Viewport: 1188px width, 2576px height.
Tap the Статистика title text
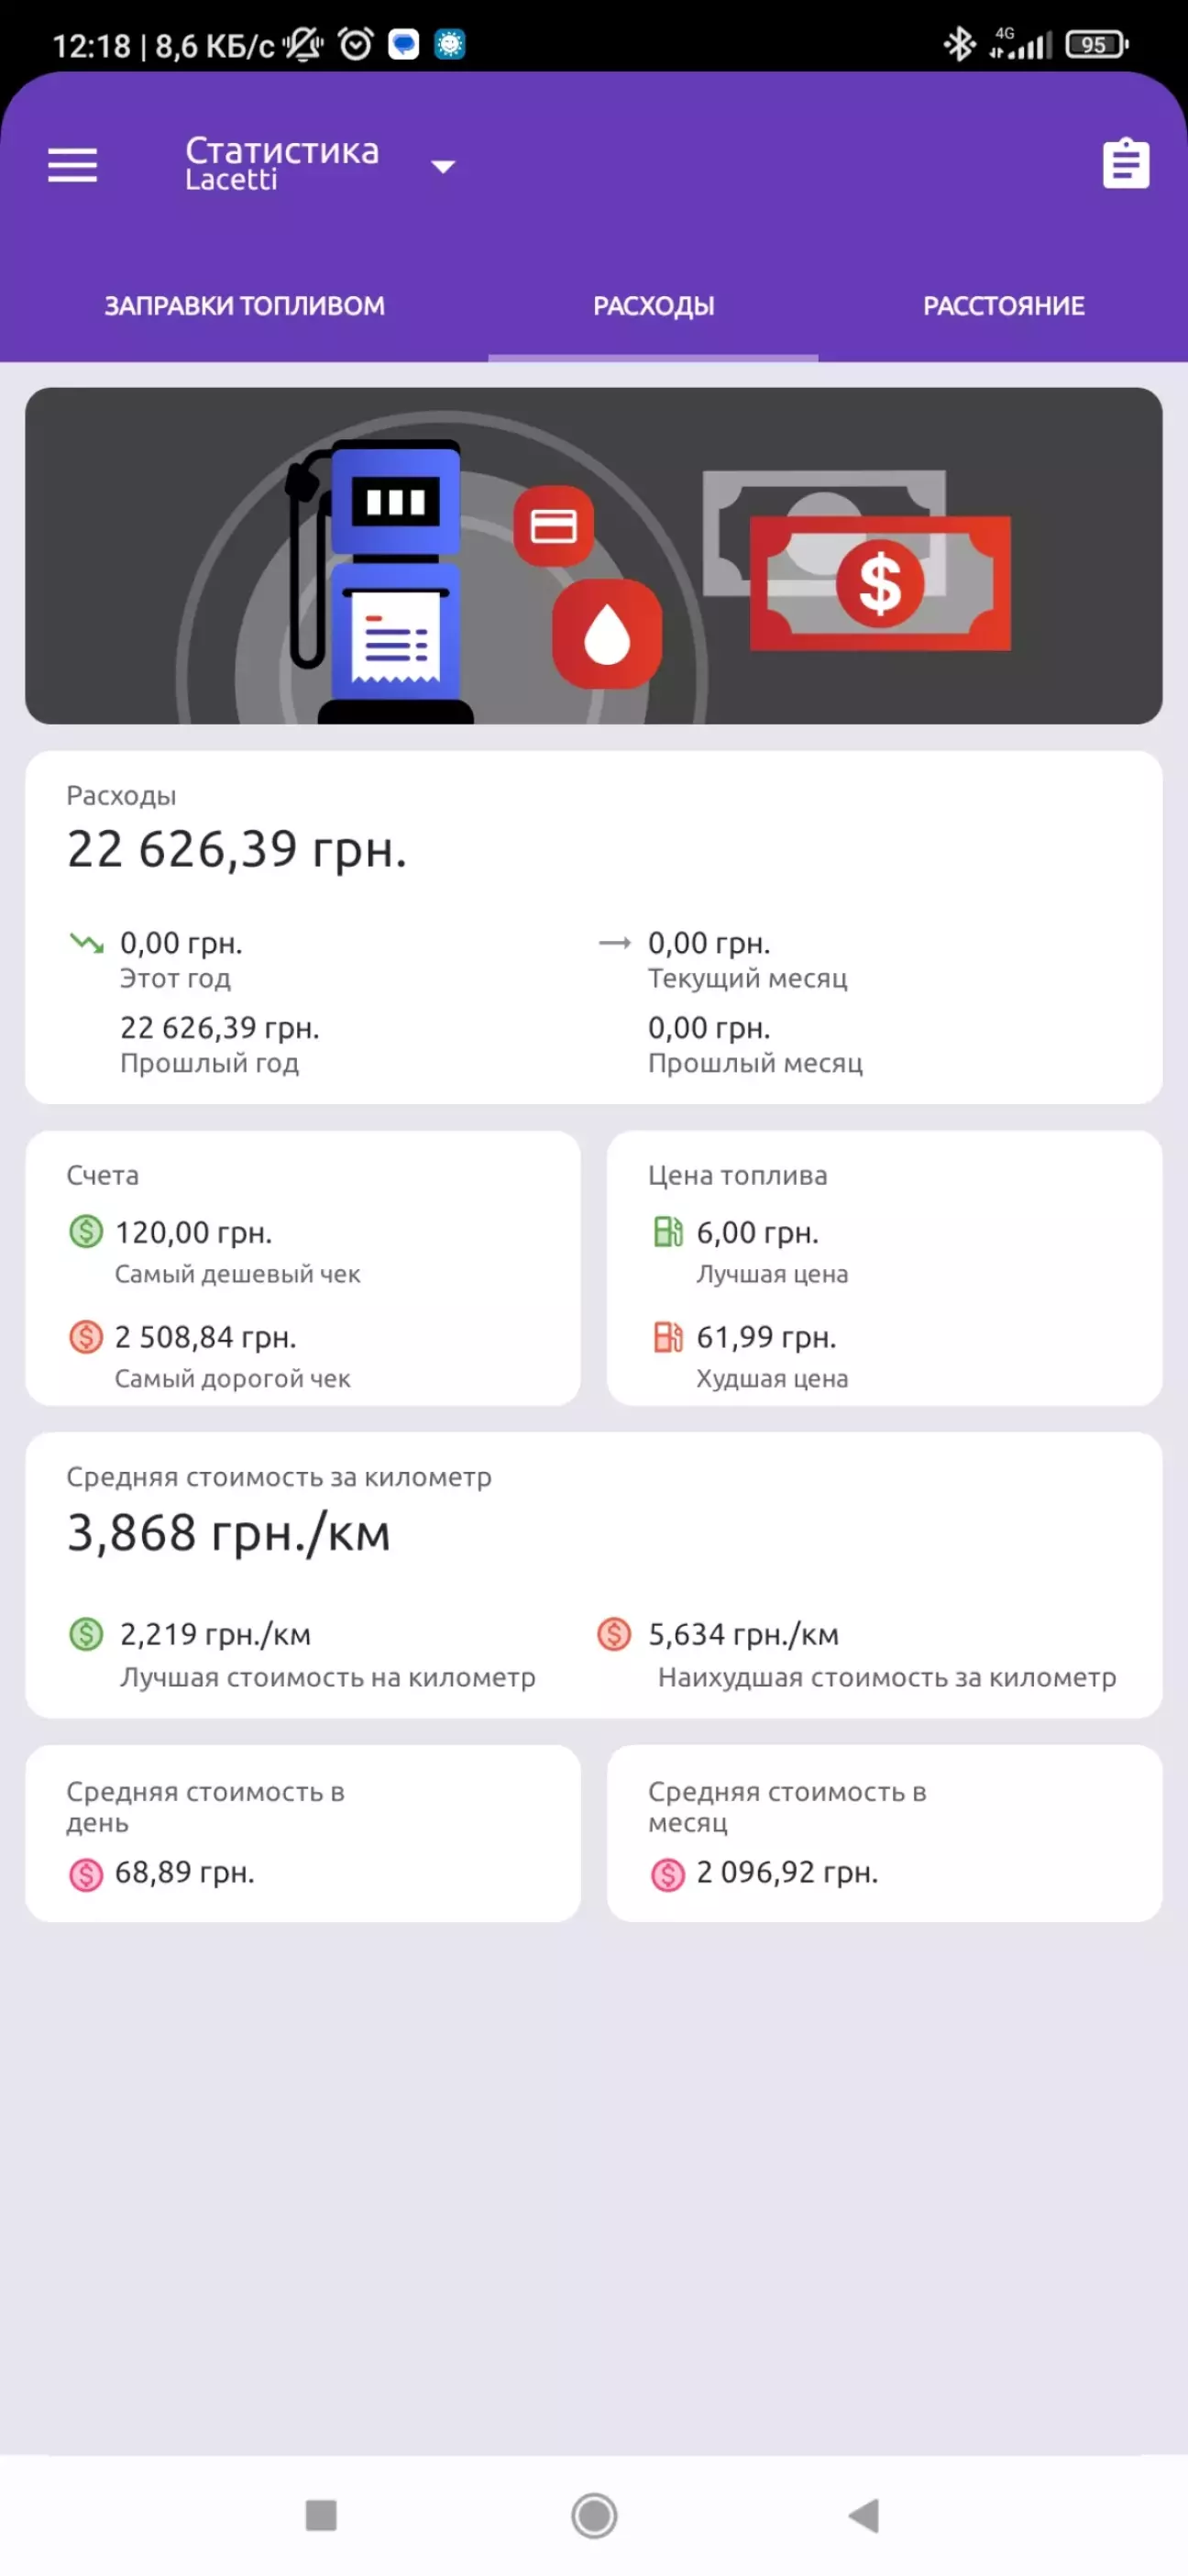point(282,151)
